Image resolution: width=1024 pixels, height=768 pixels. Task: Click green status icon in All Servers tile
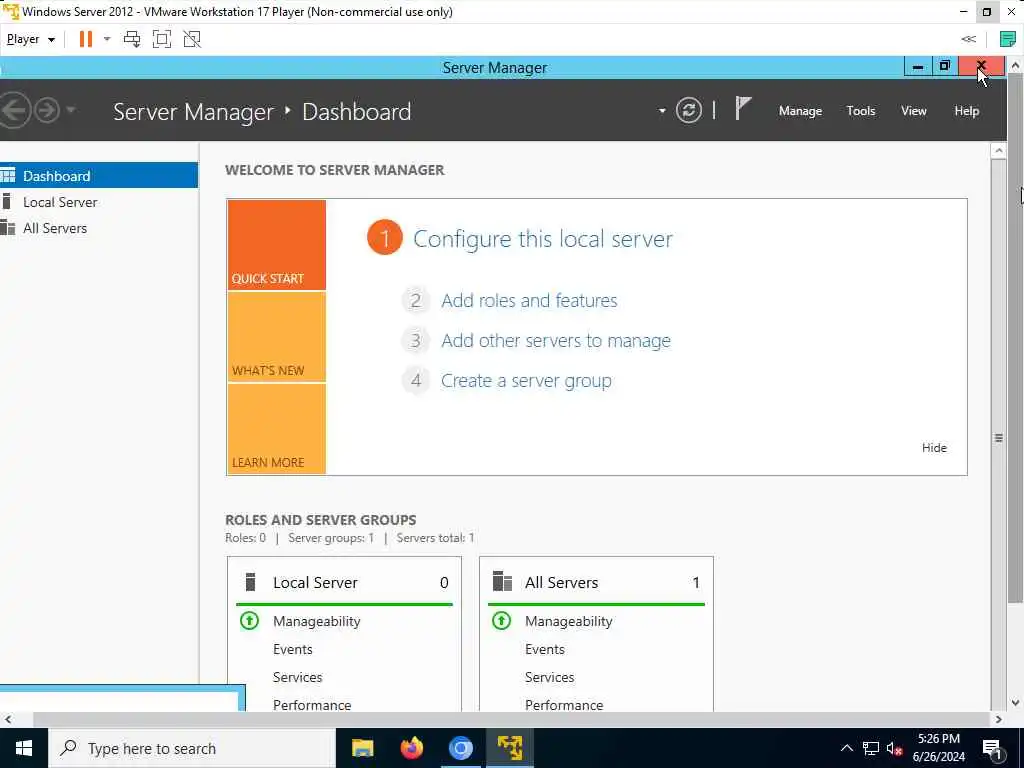coord(502,620)
